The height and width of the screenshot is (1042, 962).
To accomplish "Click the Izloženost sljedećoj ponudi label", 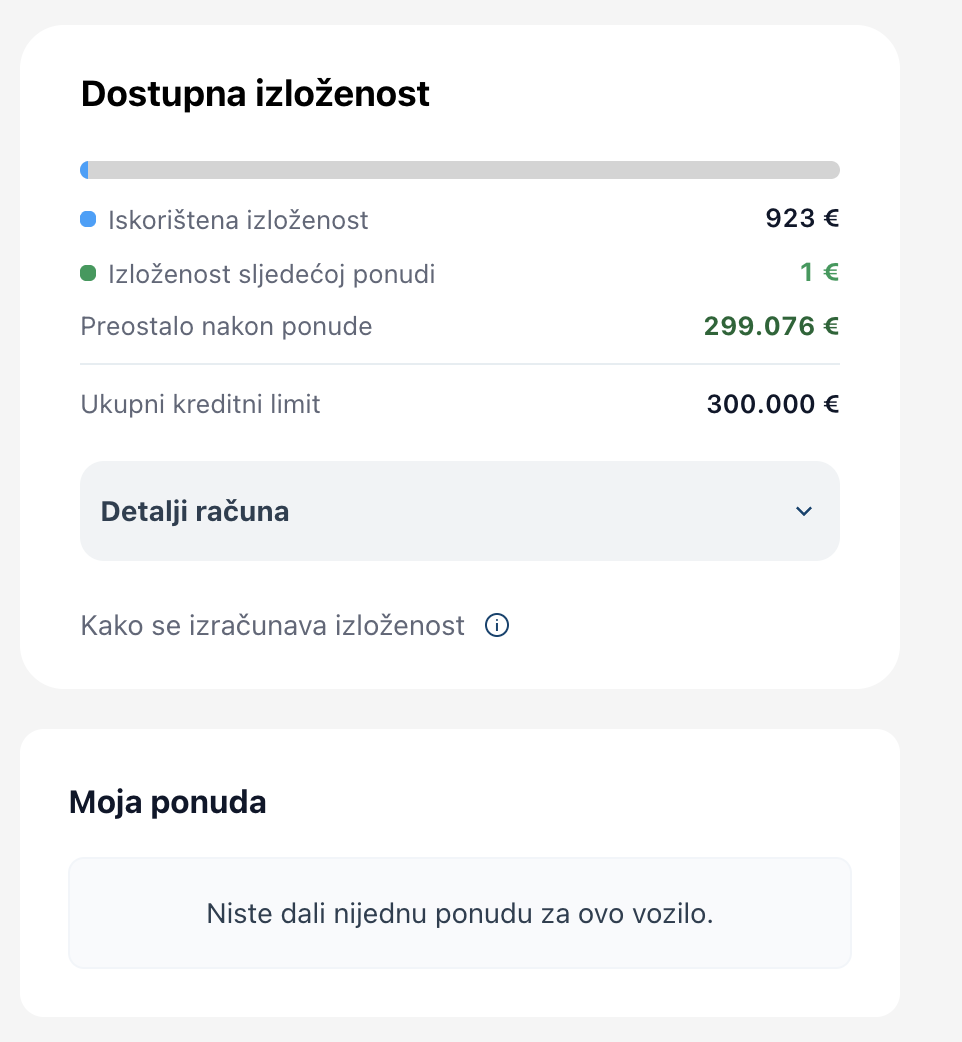I will click(272, 274).
